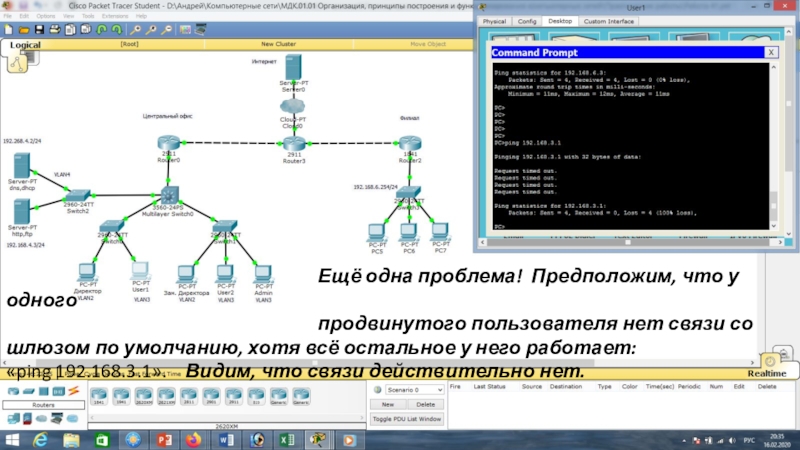The width and height of the screenshot is (800, 450).
Task: Click the Cloud0 device in topology
Action: coord(292,107)
